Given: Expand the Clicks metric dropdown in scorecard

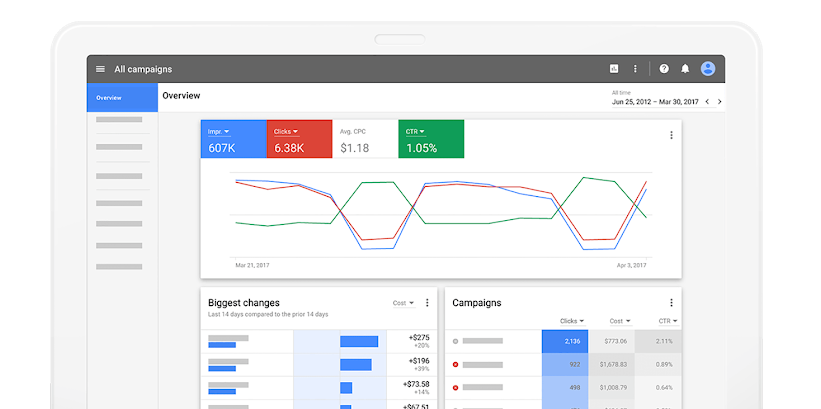Looking at the screenshot, I should point(286,132).
